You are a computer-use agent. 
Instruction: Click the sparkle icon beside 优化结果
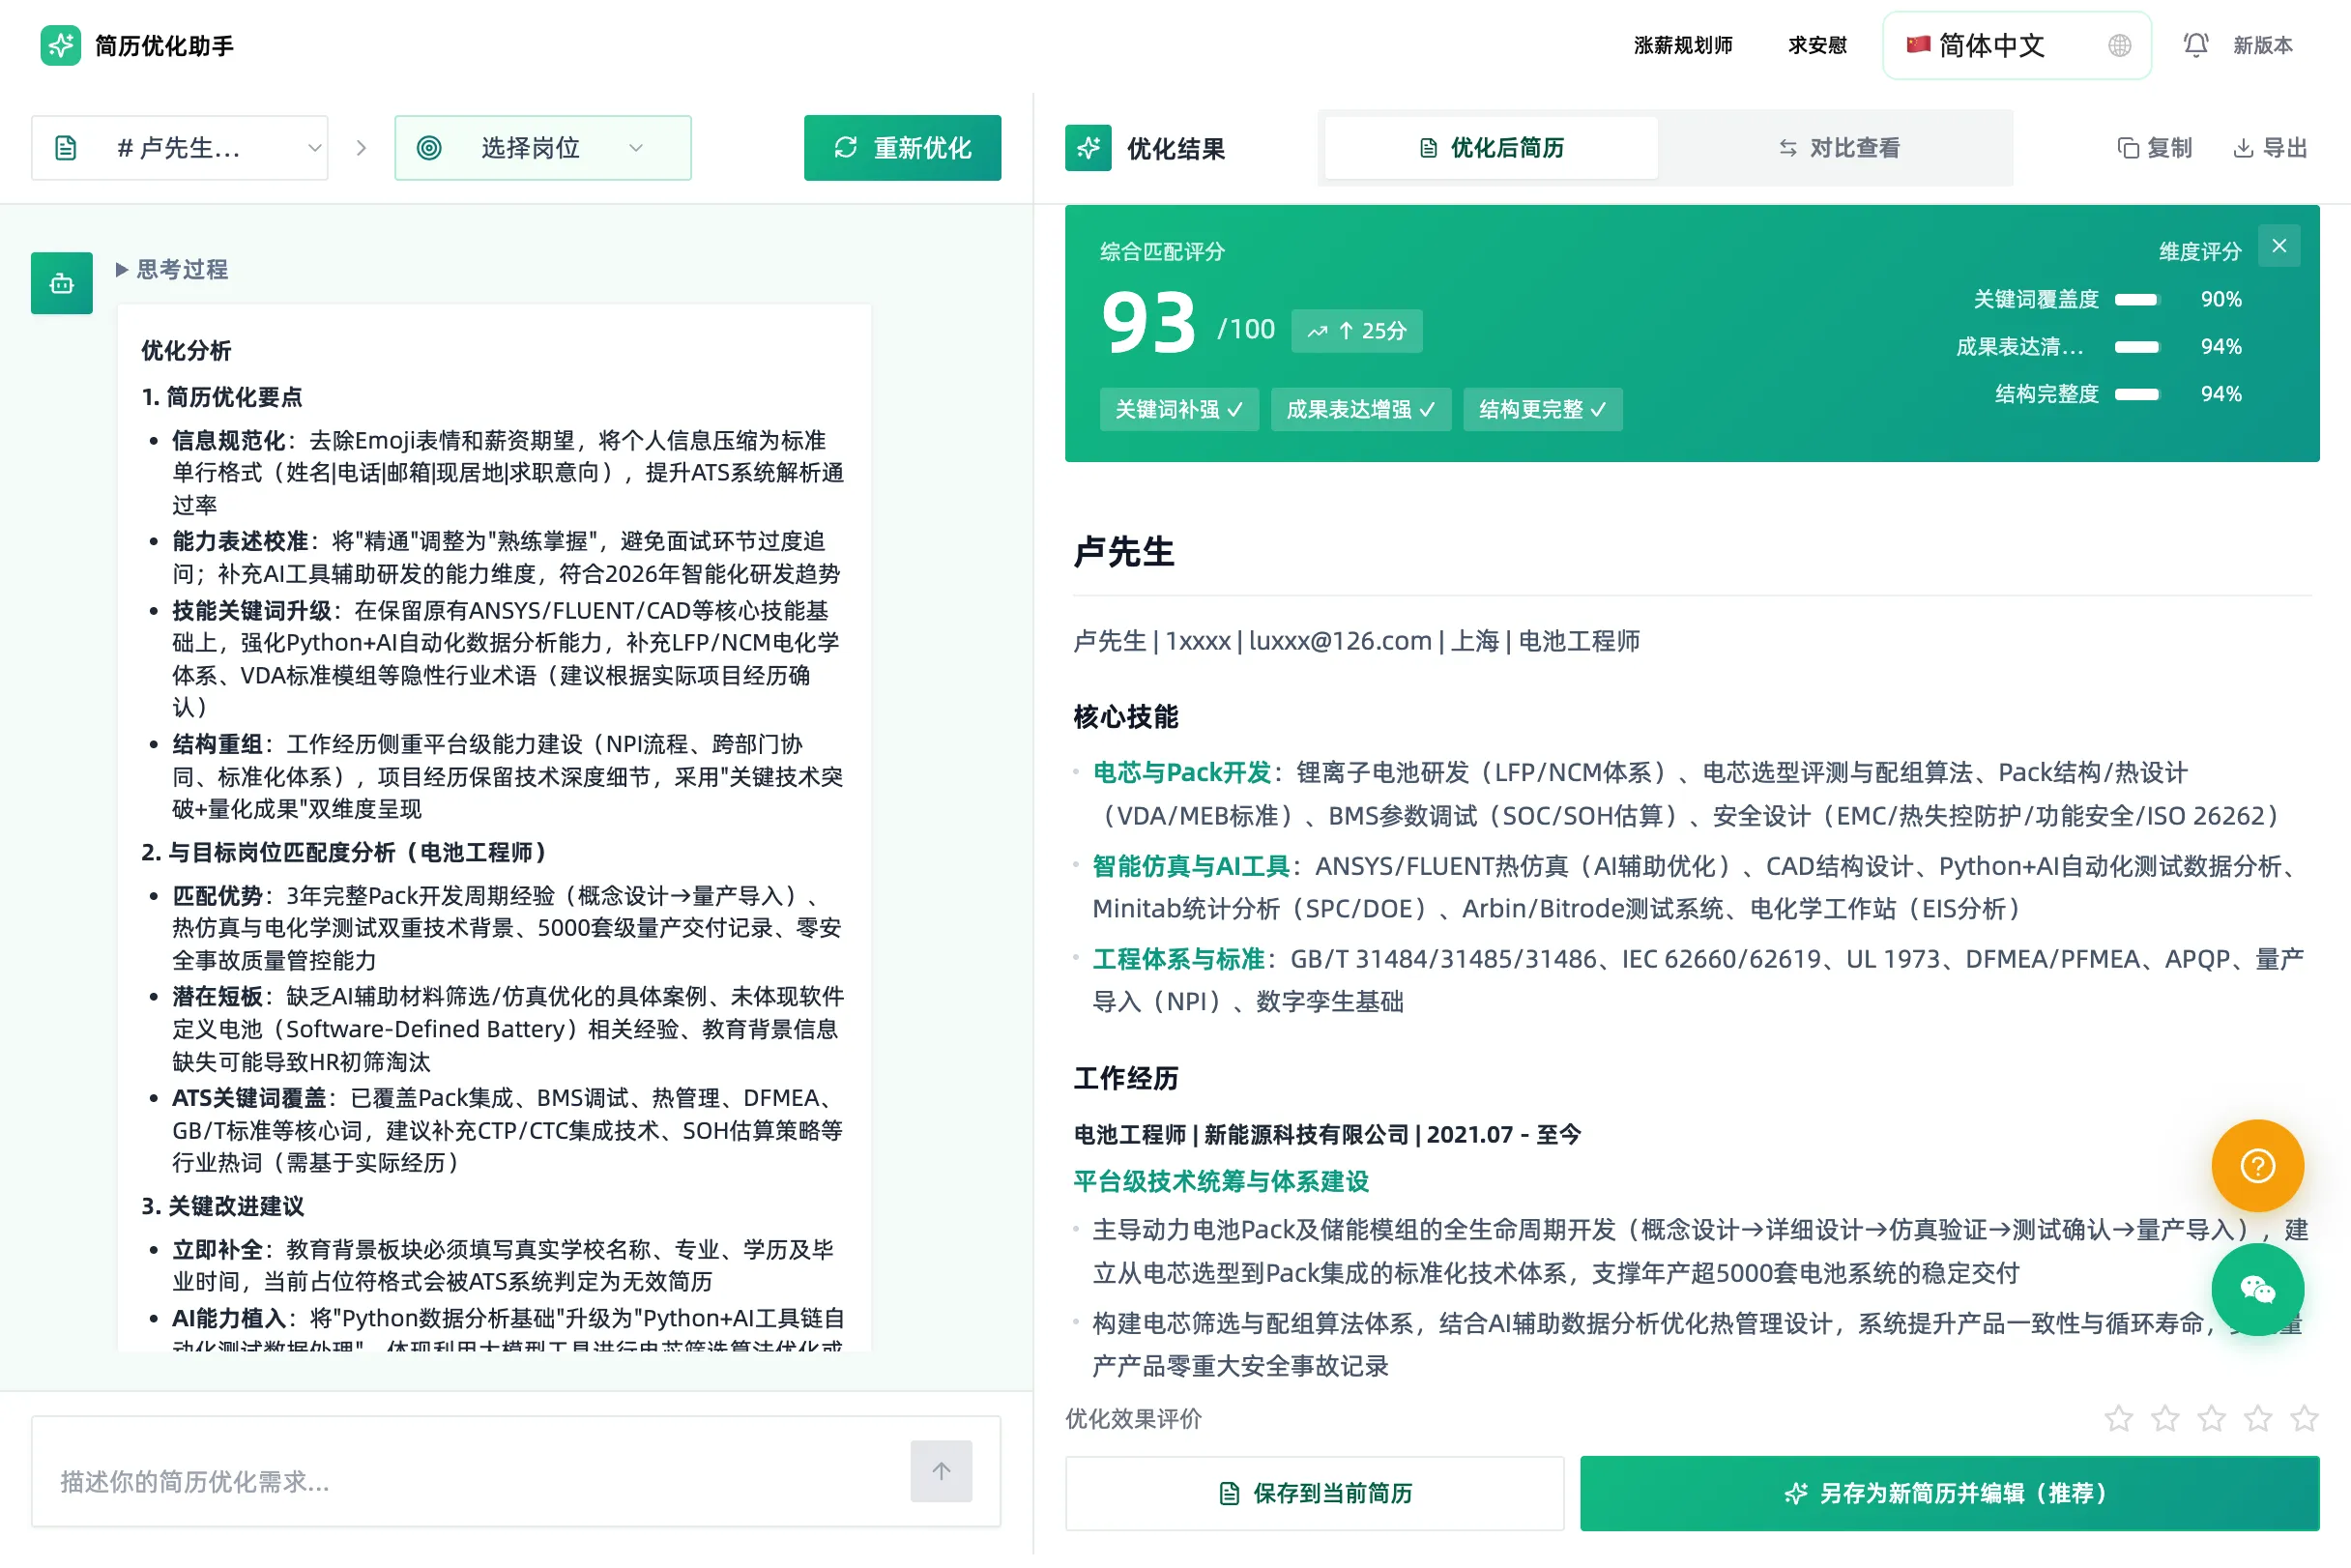coord(1088,148)
